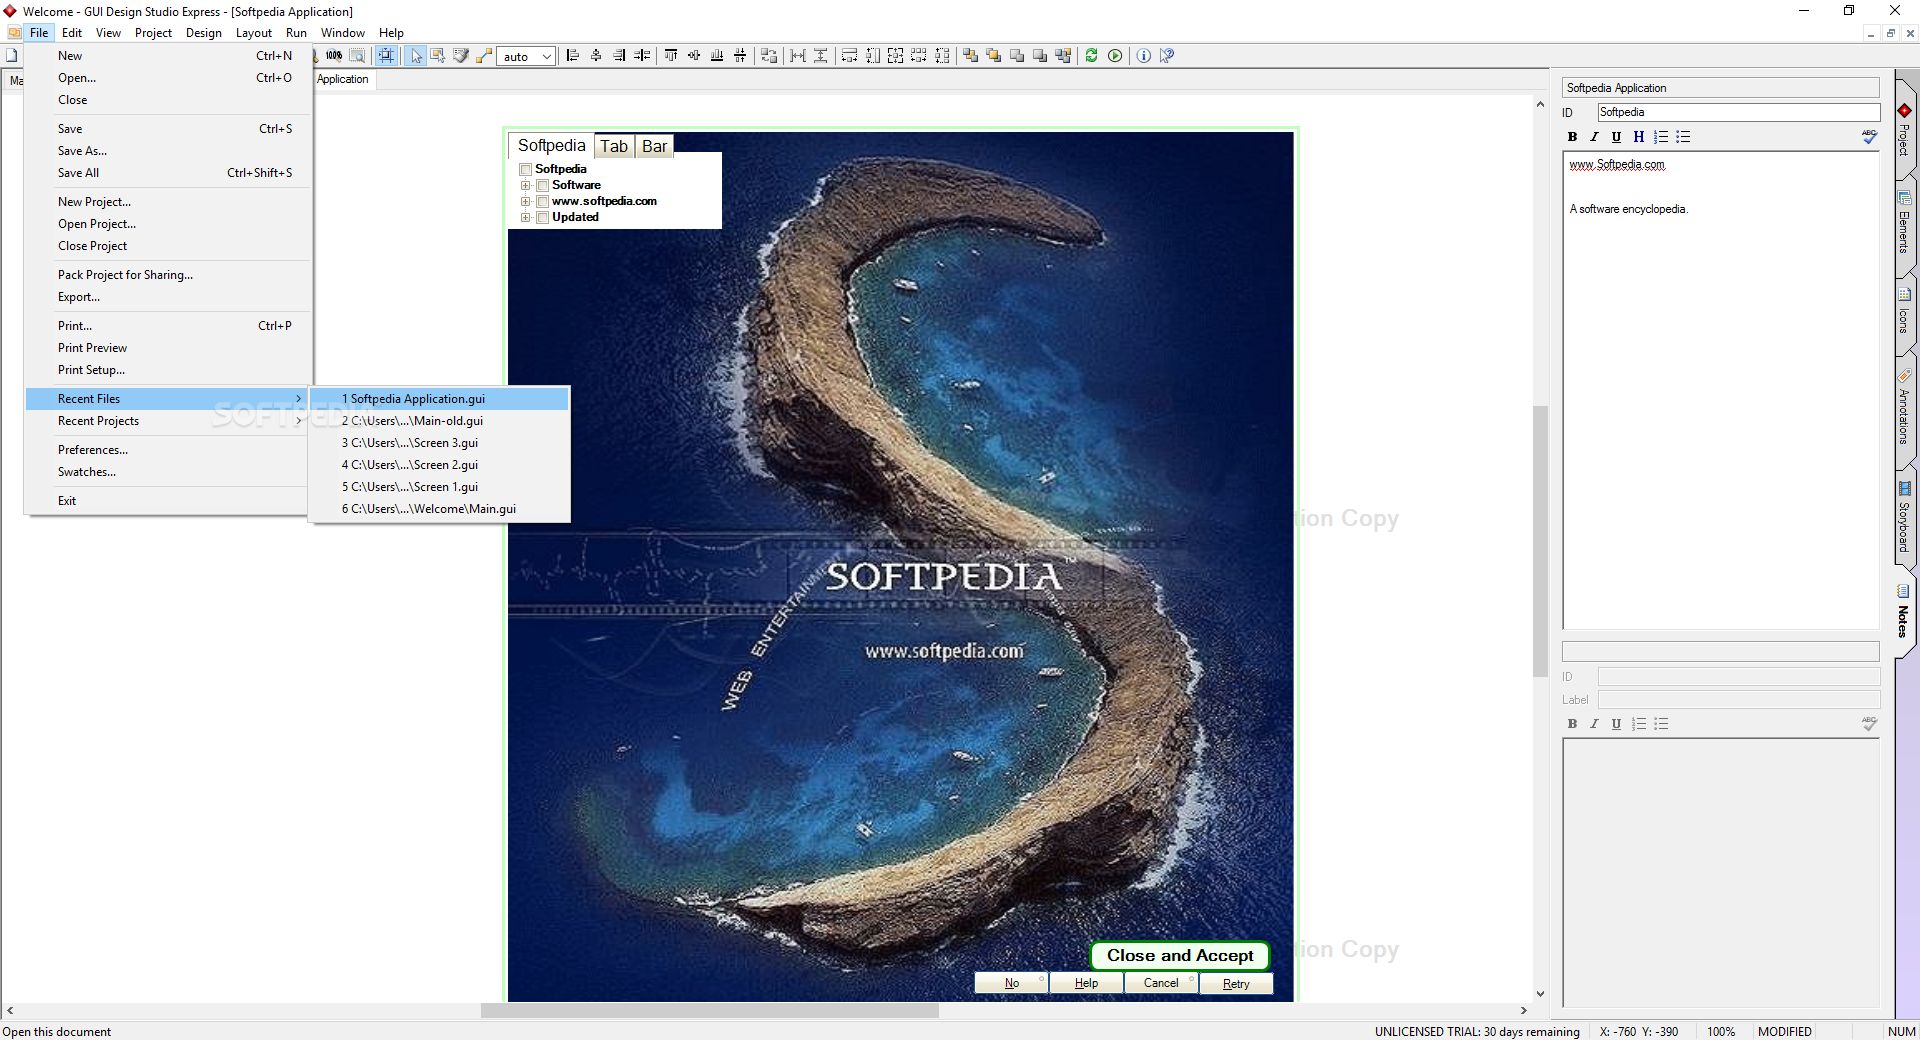Check the www.softpedia.com tree checkbox
The width and height of the screenshot is (1920, 1040).
[542, 201]
